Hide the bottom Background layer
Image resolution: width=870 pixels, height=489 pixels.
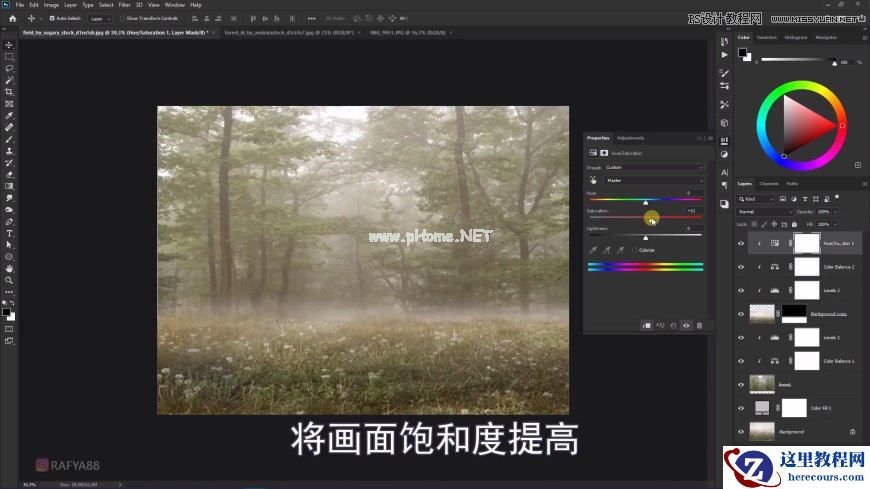pyautogui.click(x=741, y=432)
